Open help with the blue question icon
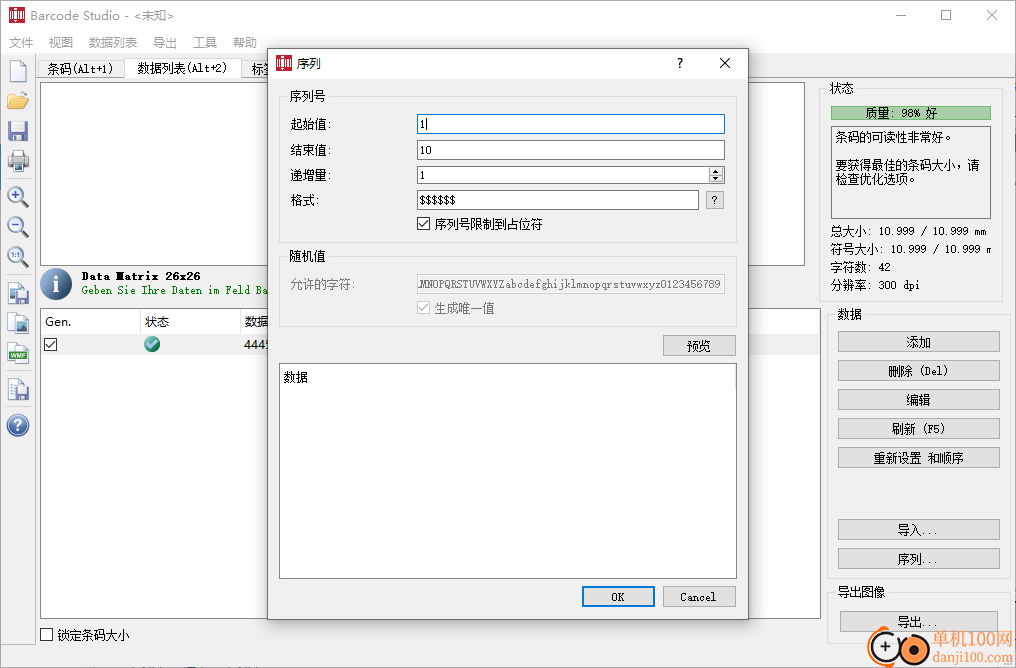1016x668 pixels. pos(17,426)
